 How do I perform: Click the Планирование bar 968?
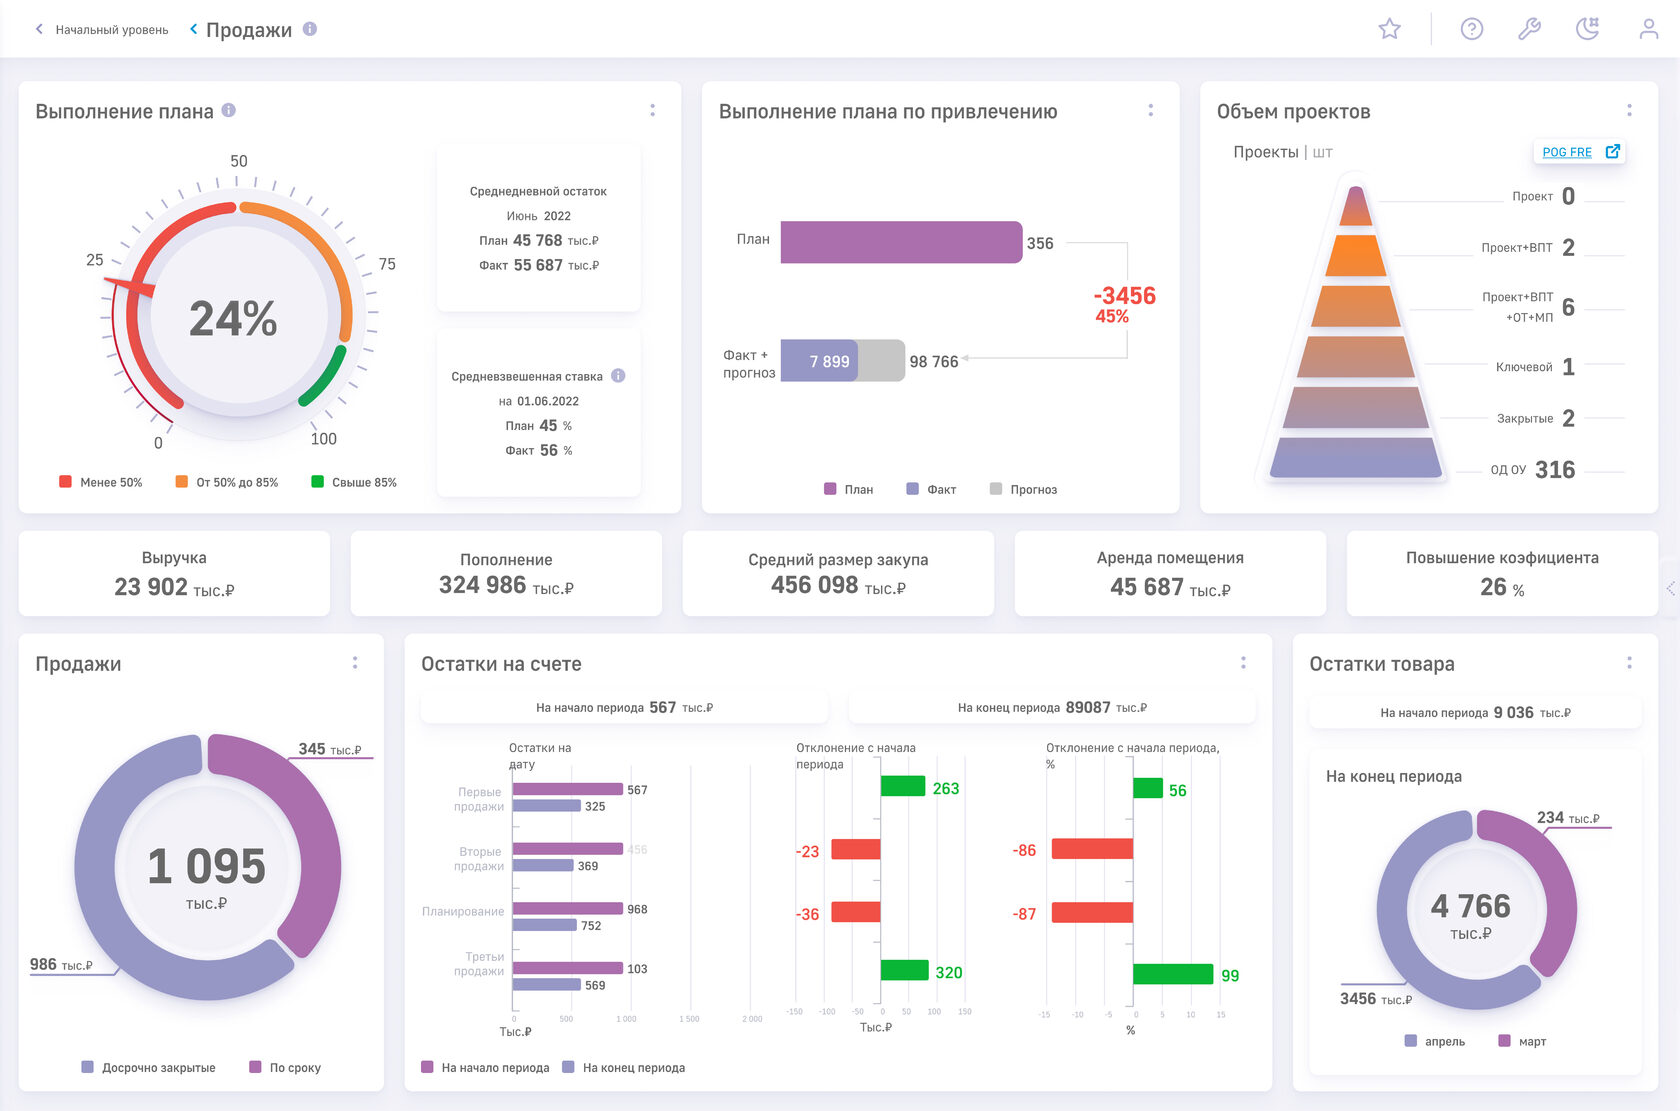568,908
